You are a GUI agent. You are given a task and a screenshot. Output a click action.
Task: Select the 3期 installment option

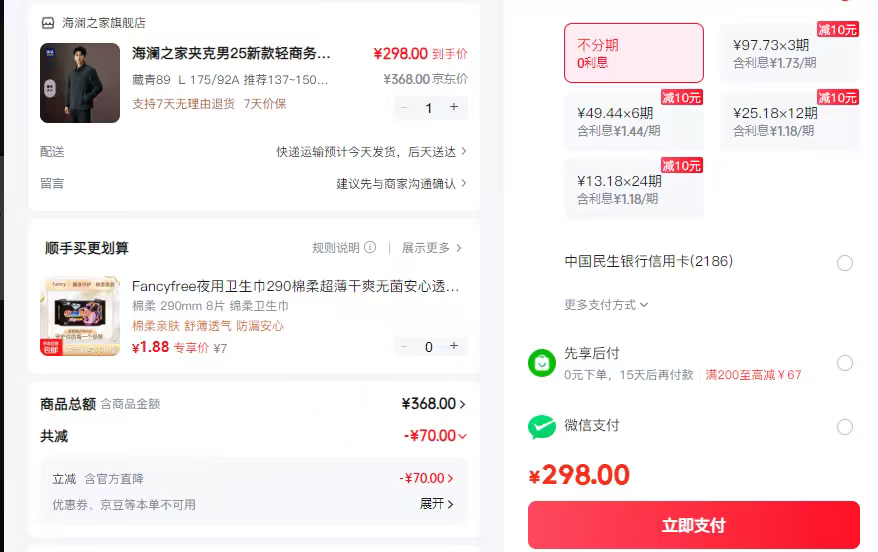pos(789,53)
